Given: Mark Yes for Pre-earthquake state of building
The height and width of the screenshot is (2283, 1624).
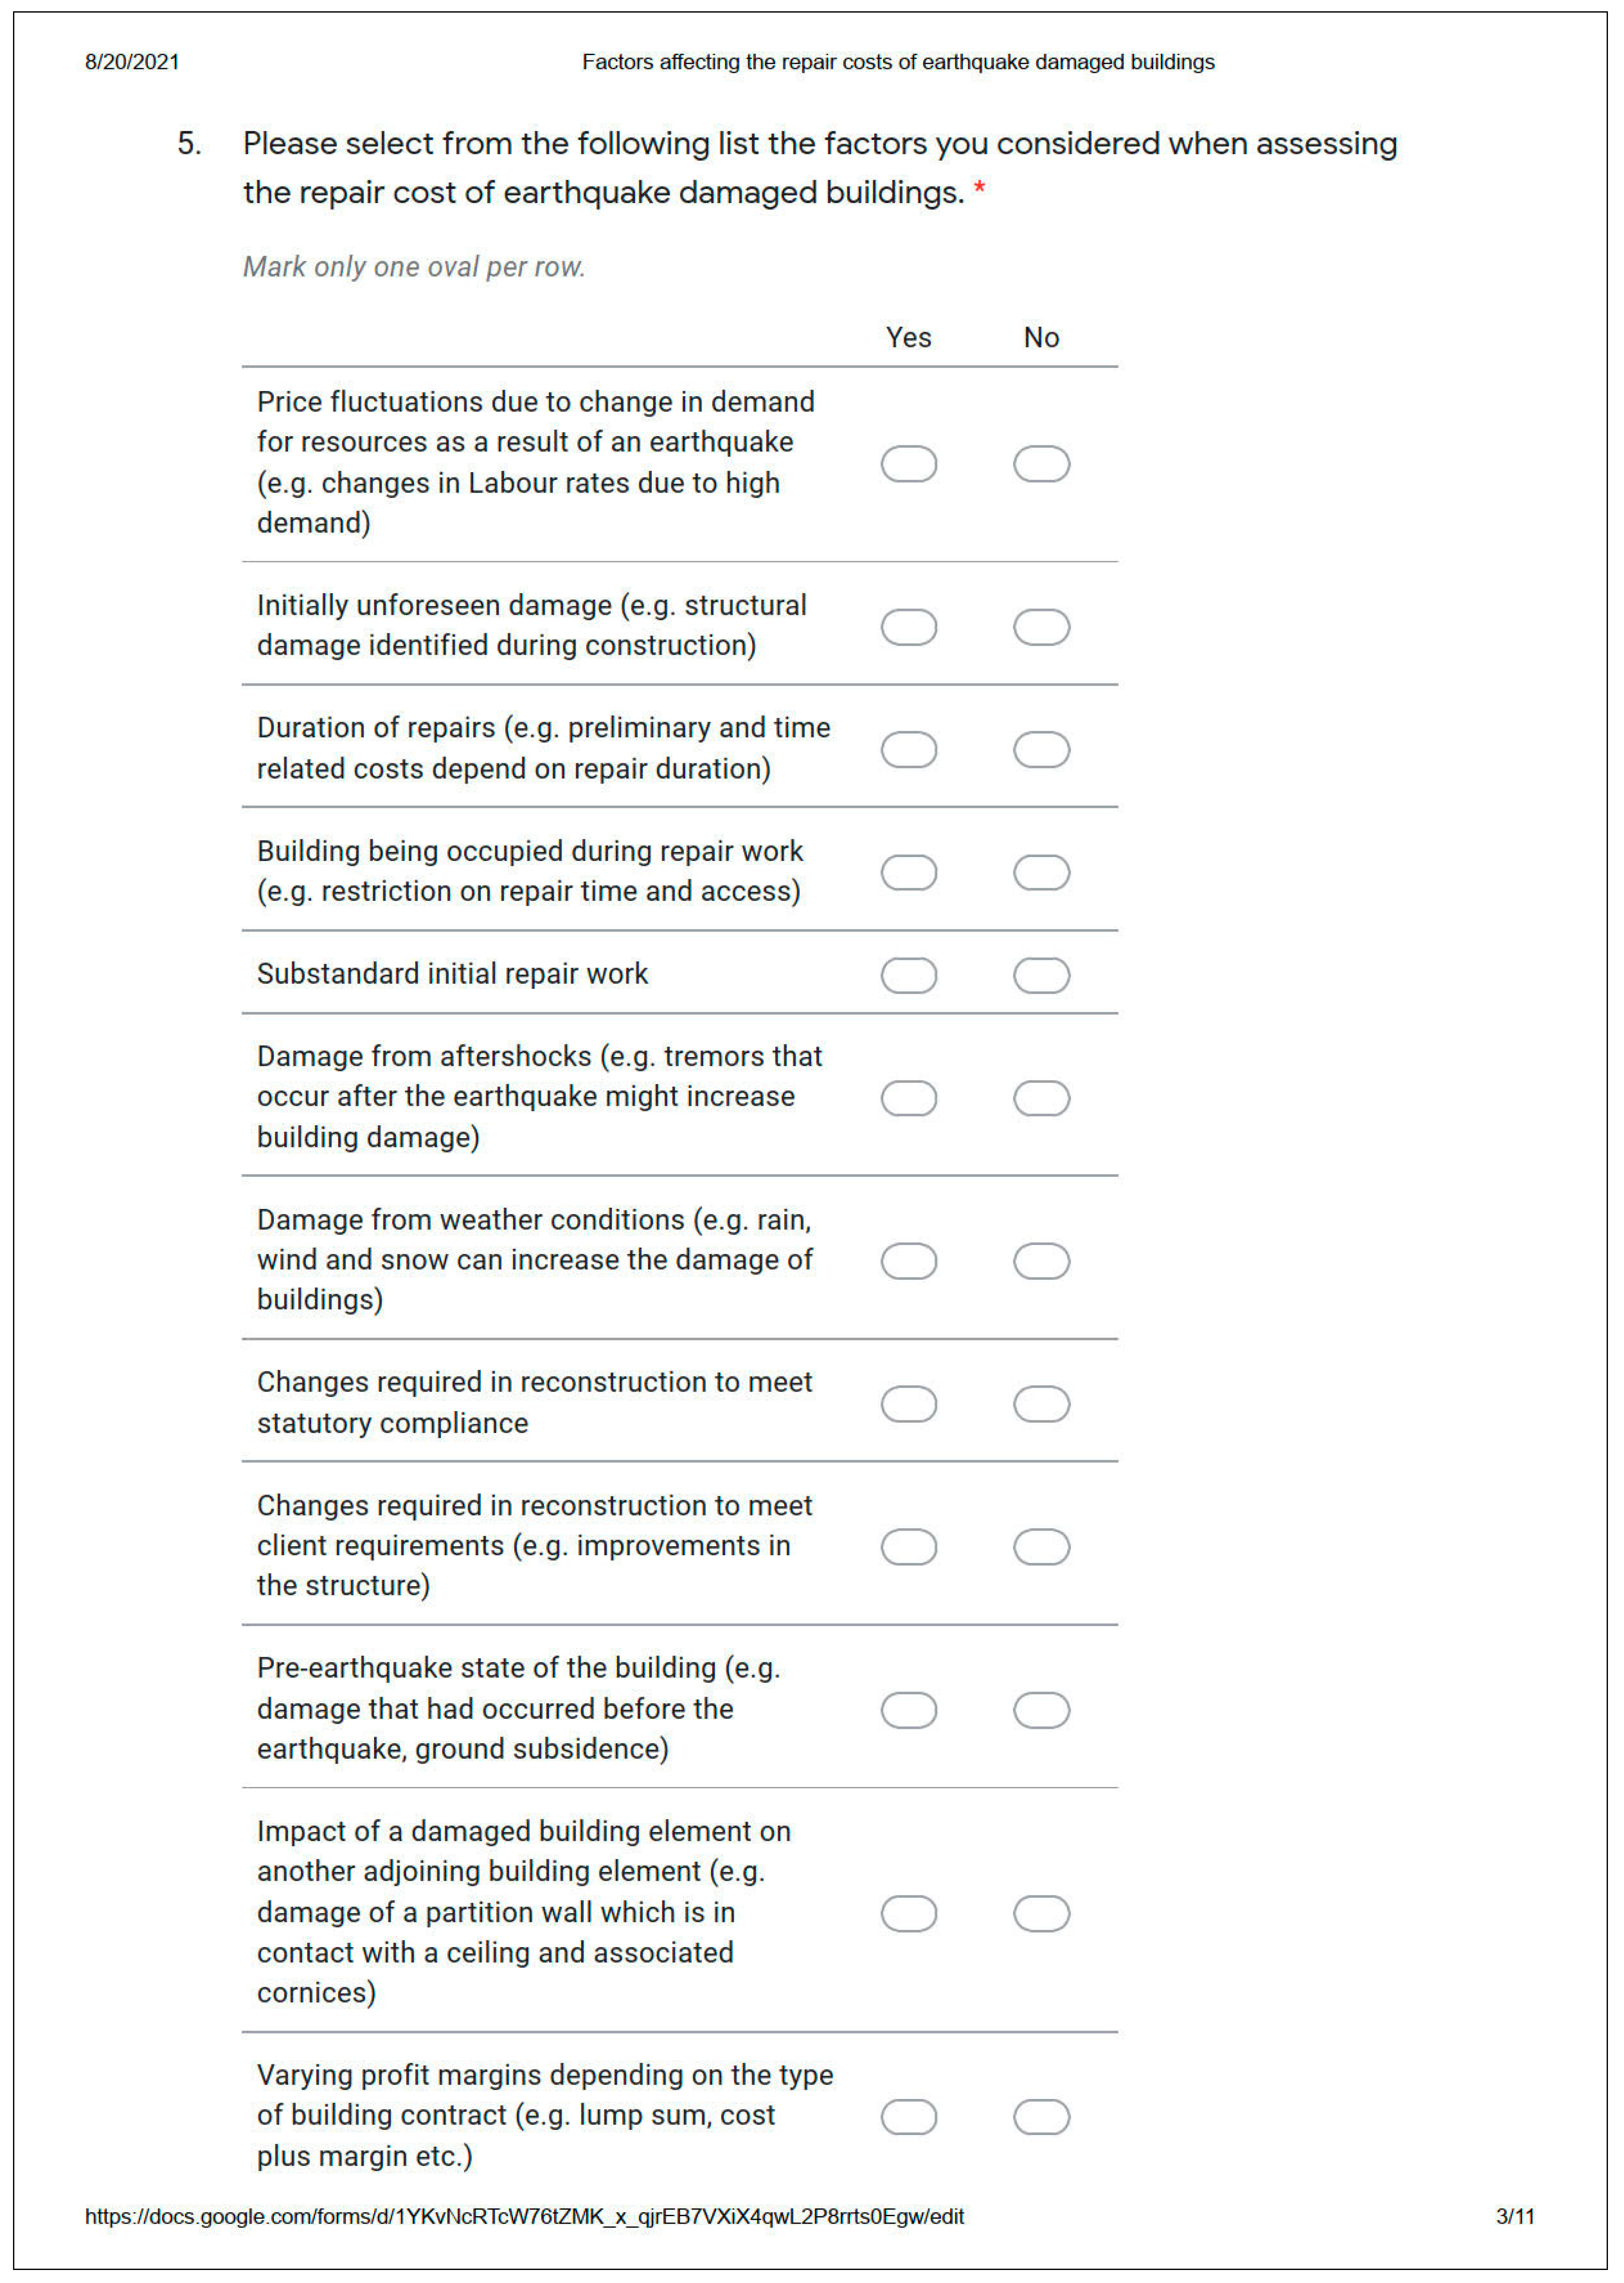Looking at the screenshot, I should pos(908,1710).
